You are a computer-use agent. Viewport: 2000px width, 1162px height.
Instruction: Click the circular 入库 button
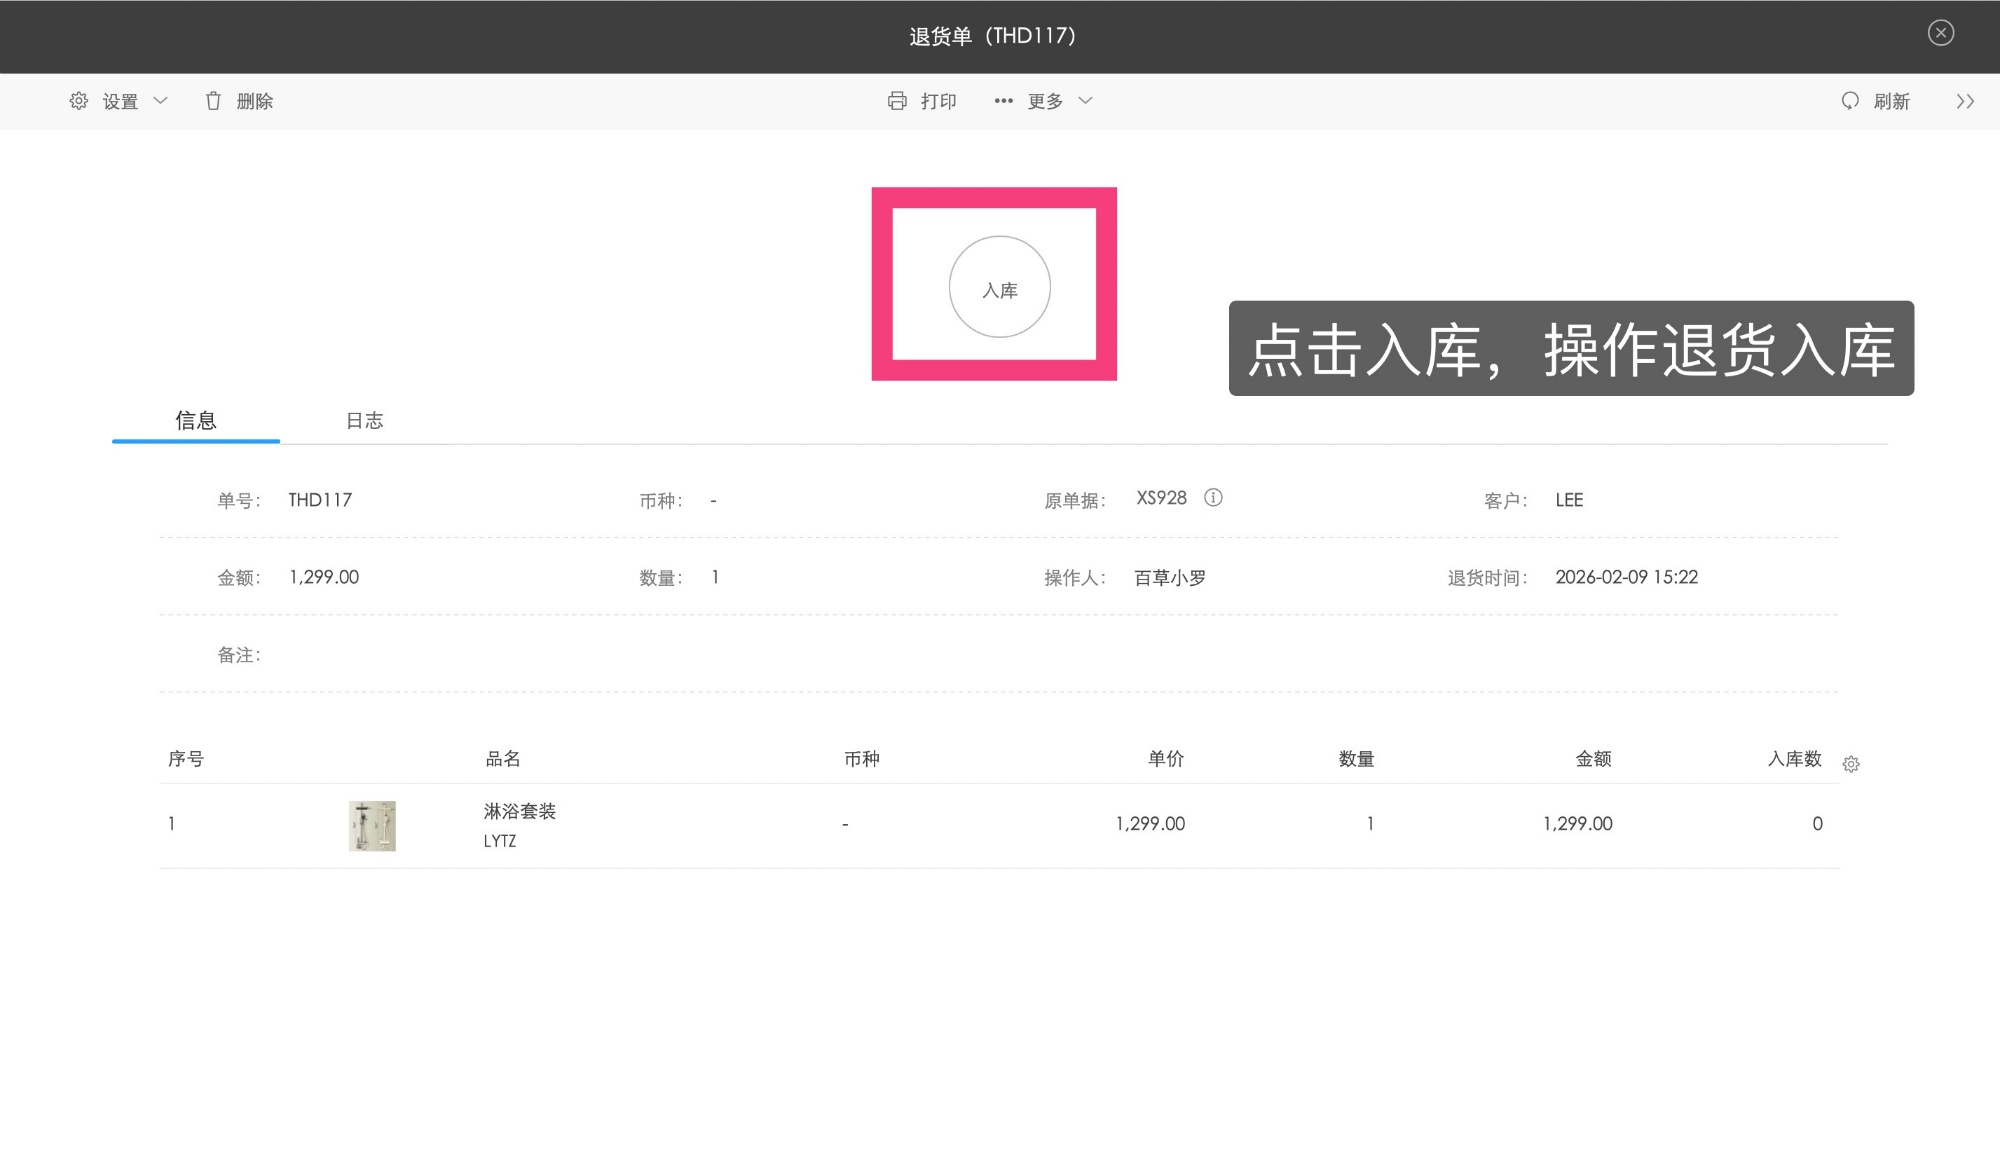click(999, 287)
